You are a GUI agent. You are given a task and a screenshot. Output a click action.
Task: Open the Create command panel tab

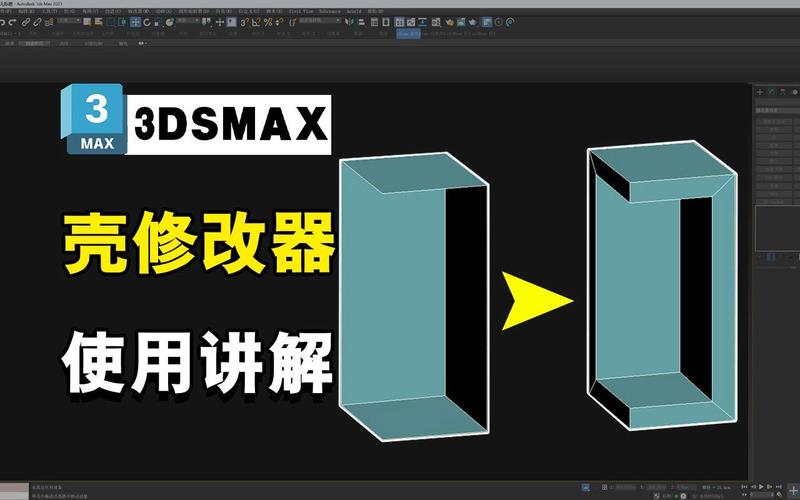tap(760, 92)
